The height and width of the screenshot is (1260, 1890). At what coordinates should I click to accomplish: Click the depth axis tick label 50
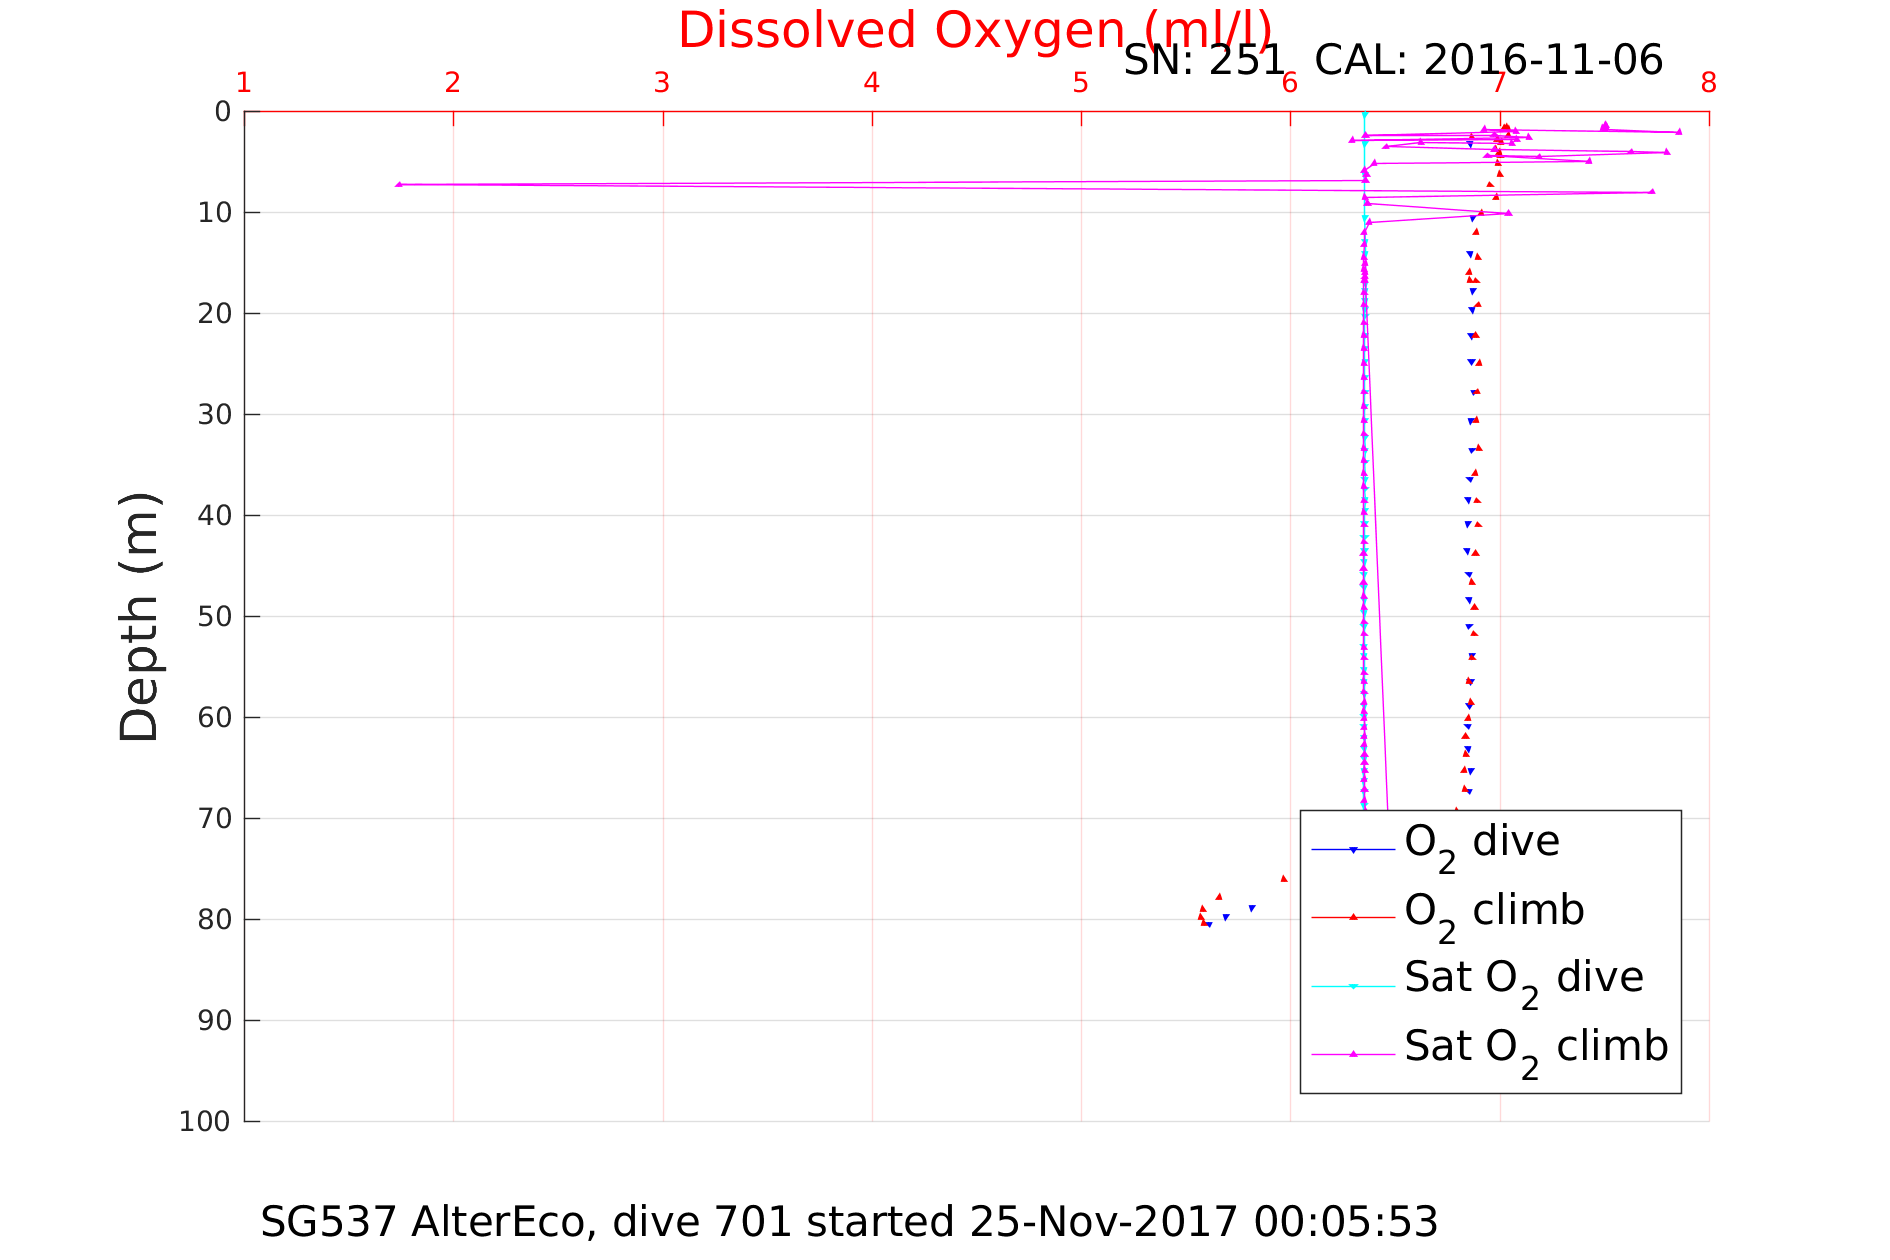coord(215,617)
